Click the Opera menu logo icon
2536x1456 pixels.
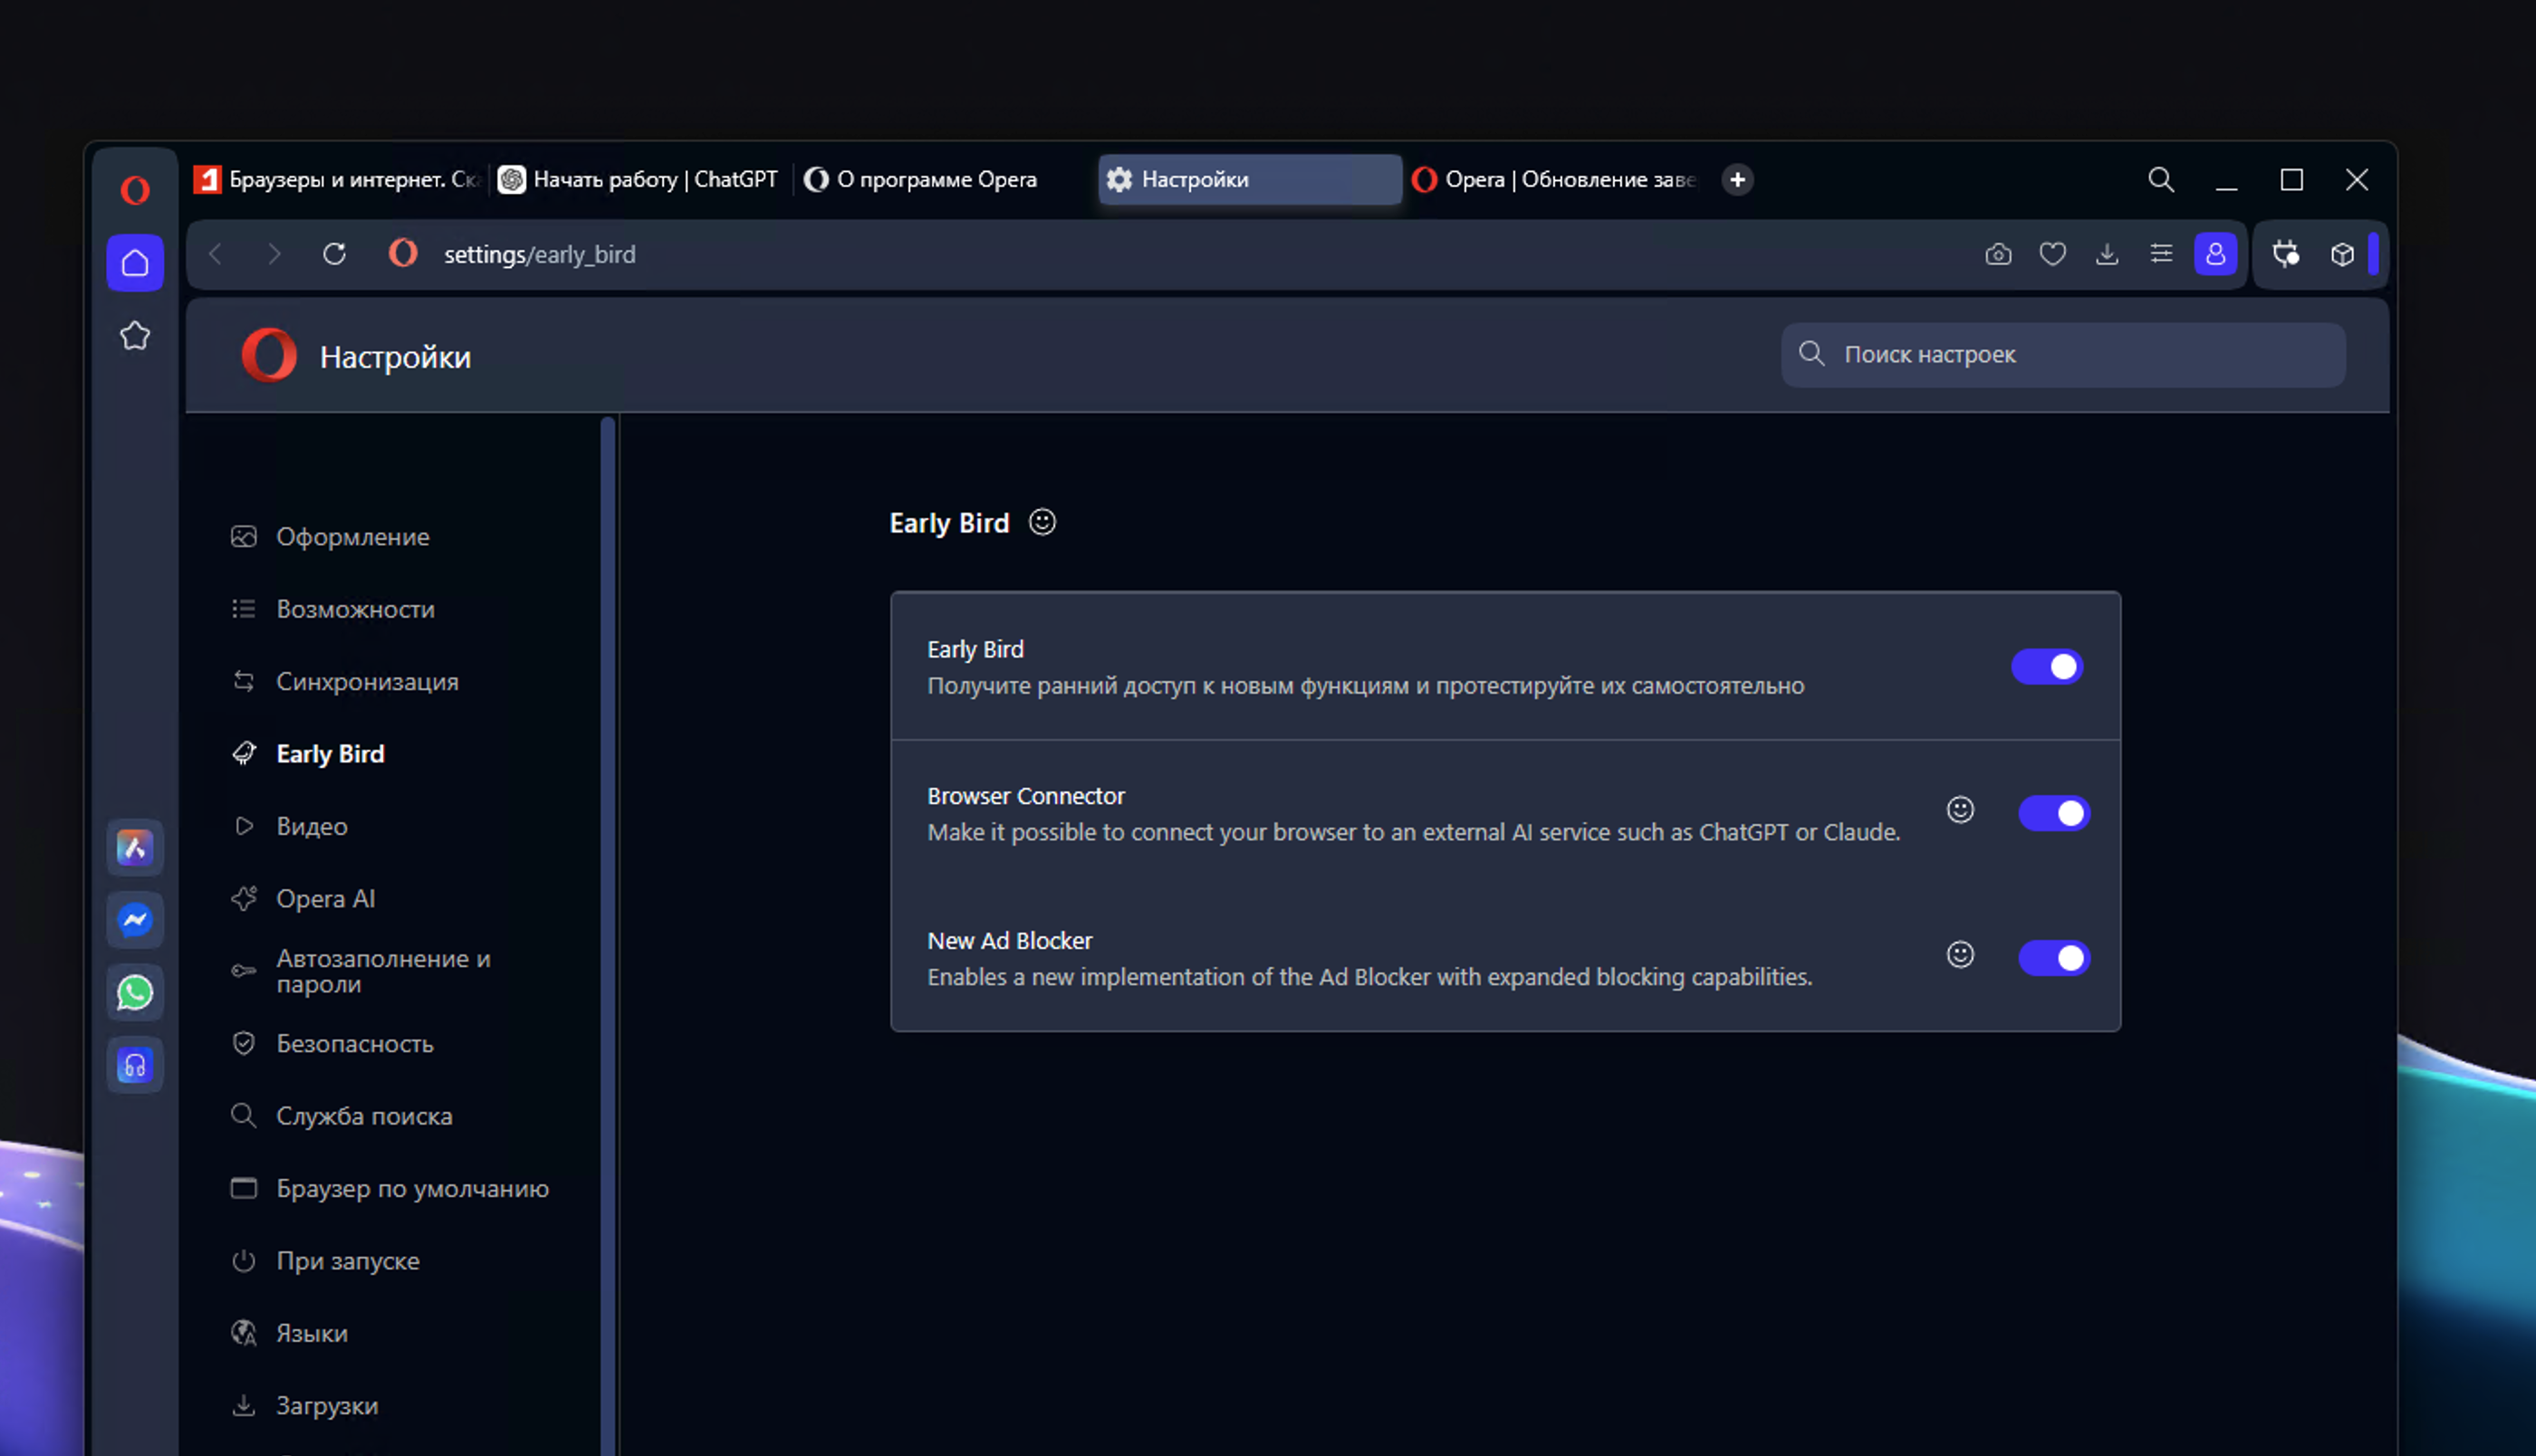[135, 189]
